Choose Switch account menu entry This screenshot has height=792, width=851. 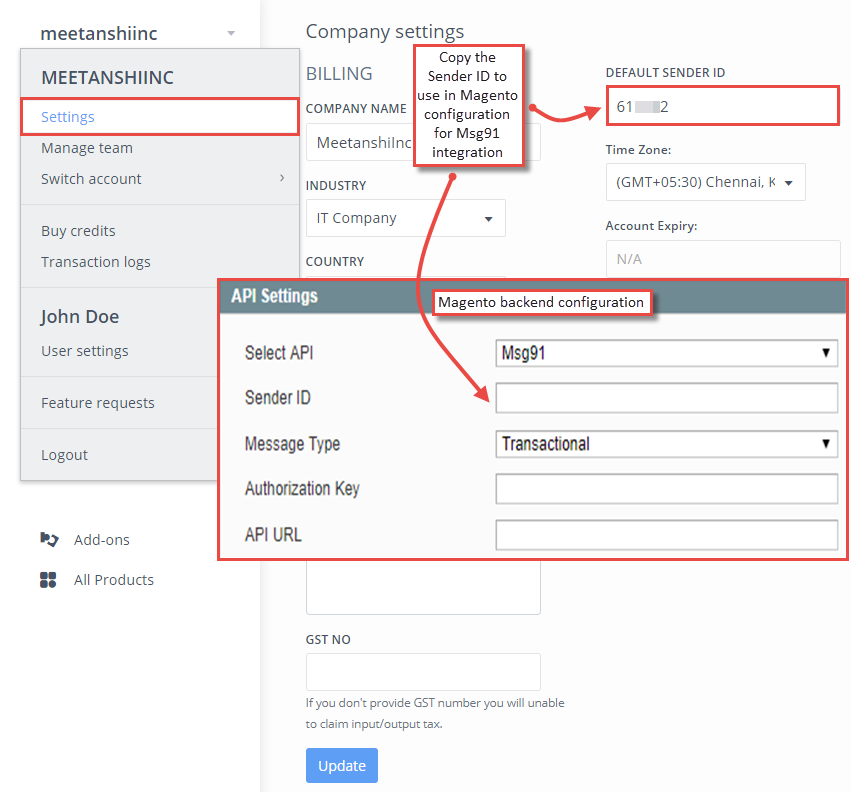pyautogui.click(x=91, y=179)
